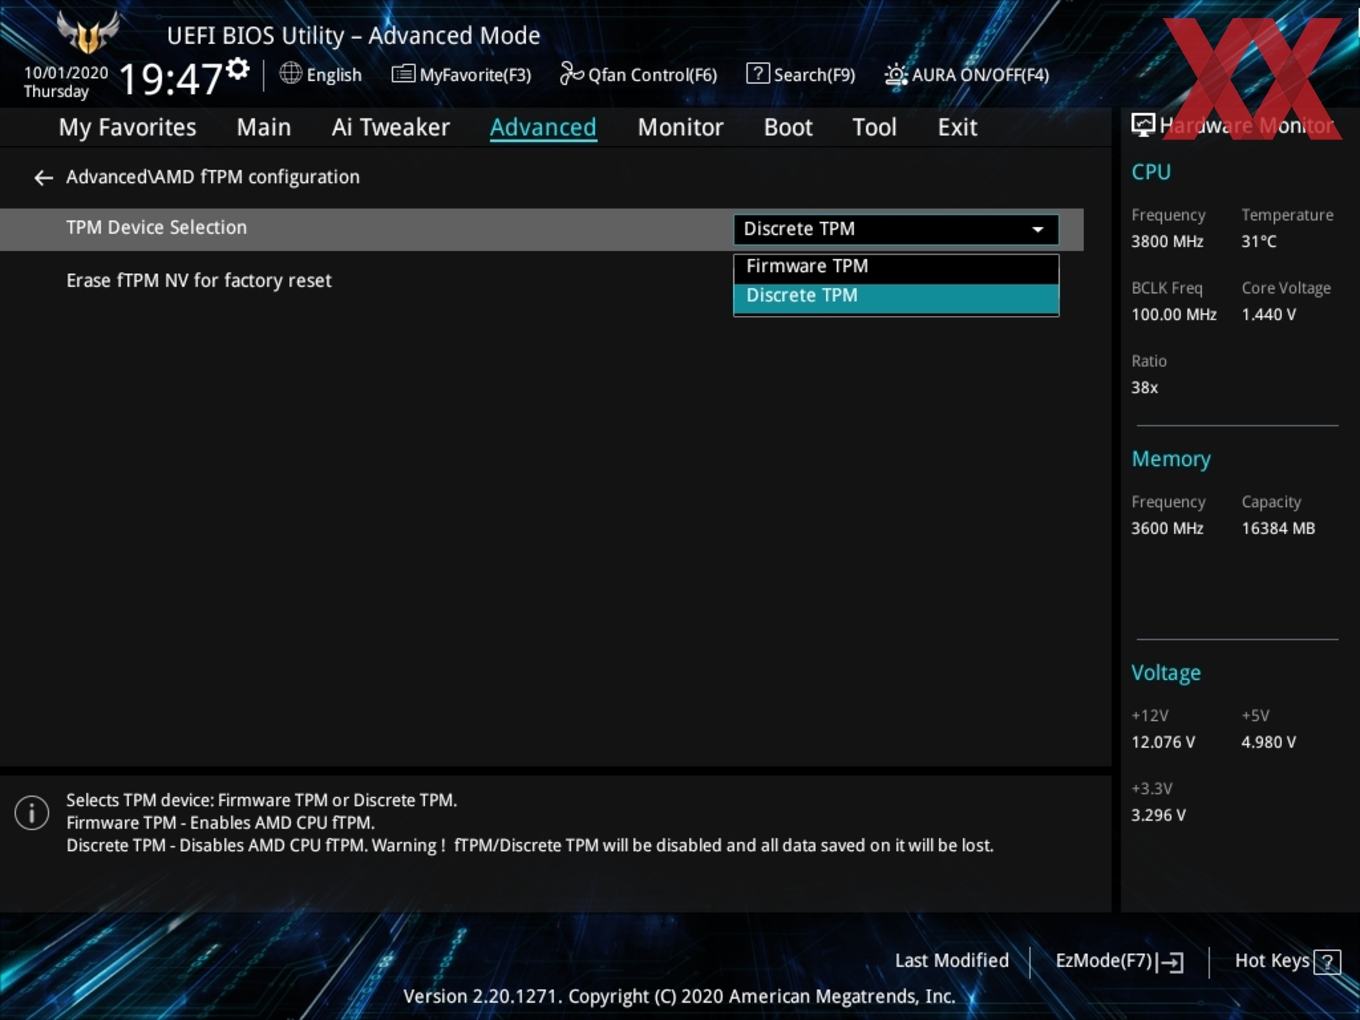Switch to the Main tab
This screenshot has width=1360, height=1020.
264,128
